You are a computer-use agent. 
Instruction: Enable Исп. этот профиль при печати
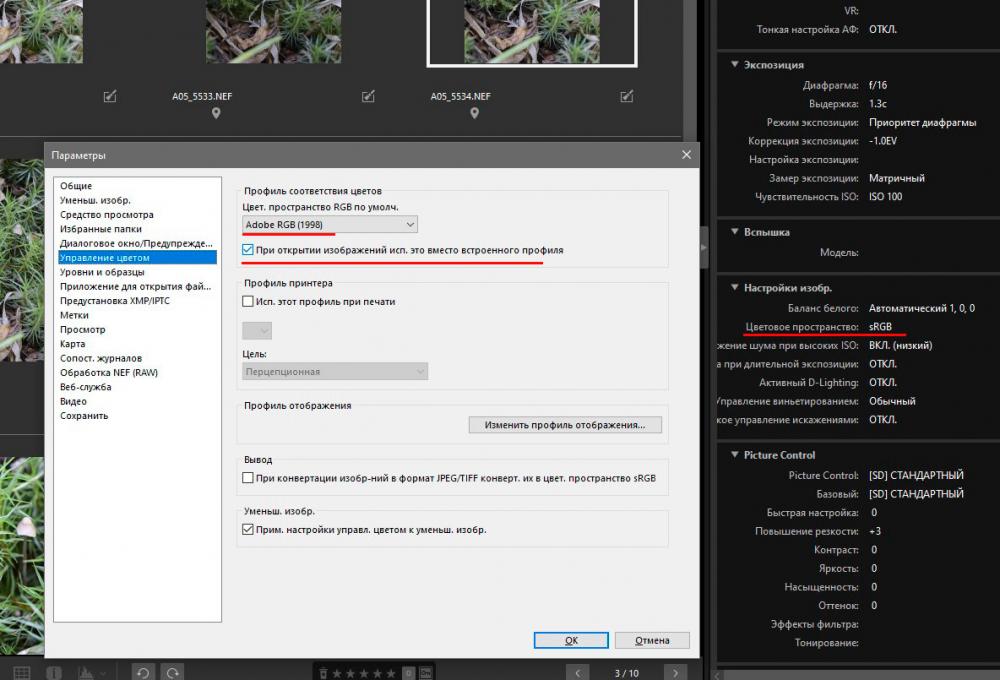[x=247, y=301]
